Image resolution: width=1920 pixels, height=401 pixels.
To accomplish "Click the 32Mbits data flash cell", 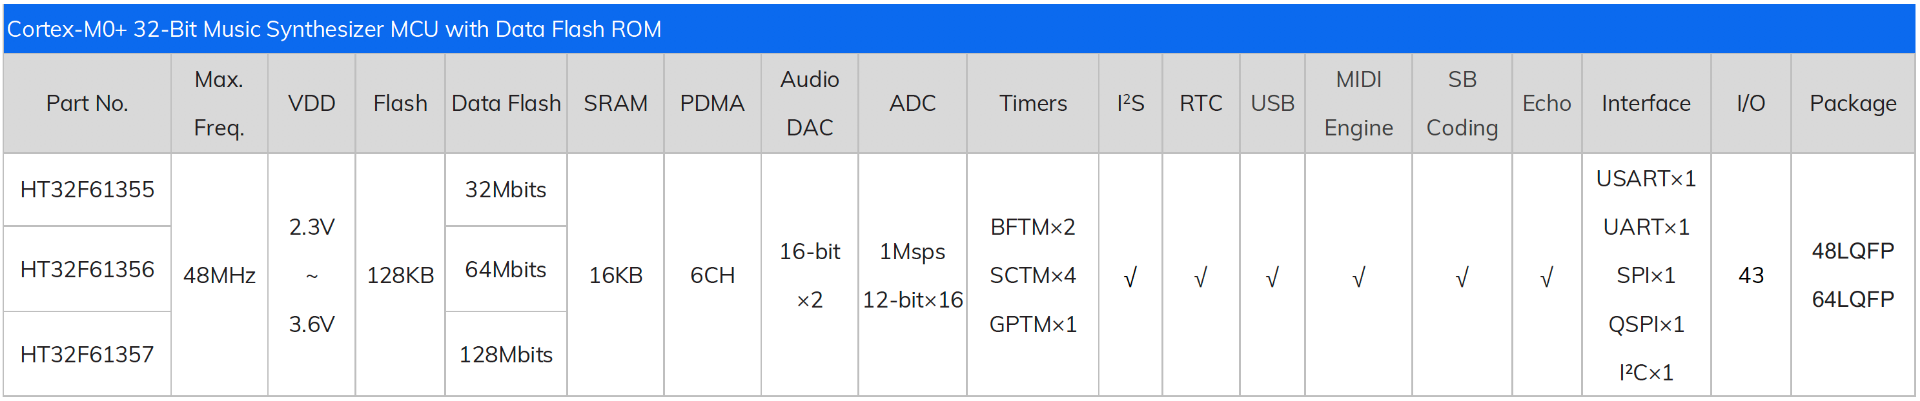I will pyautogui.click(x=506, y=189).
